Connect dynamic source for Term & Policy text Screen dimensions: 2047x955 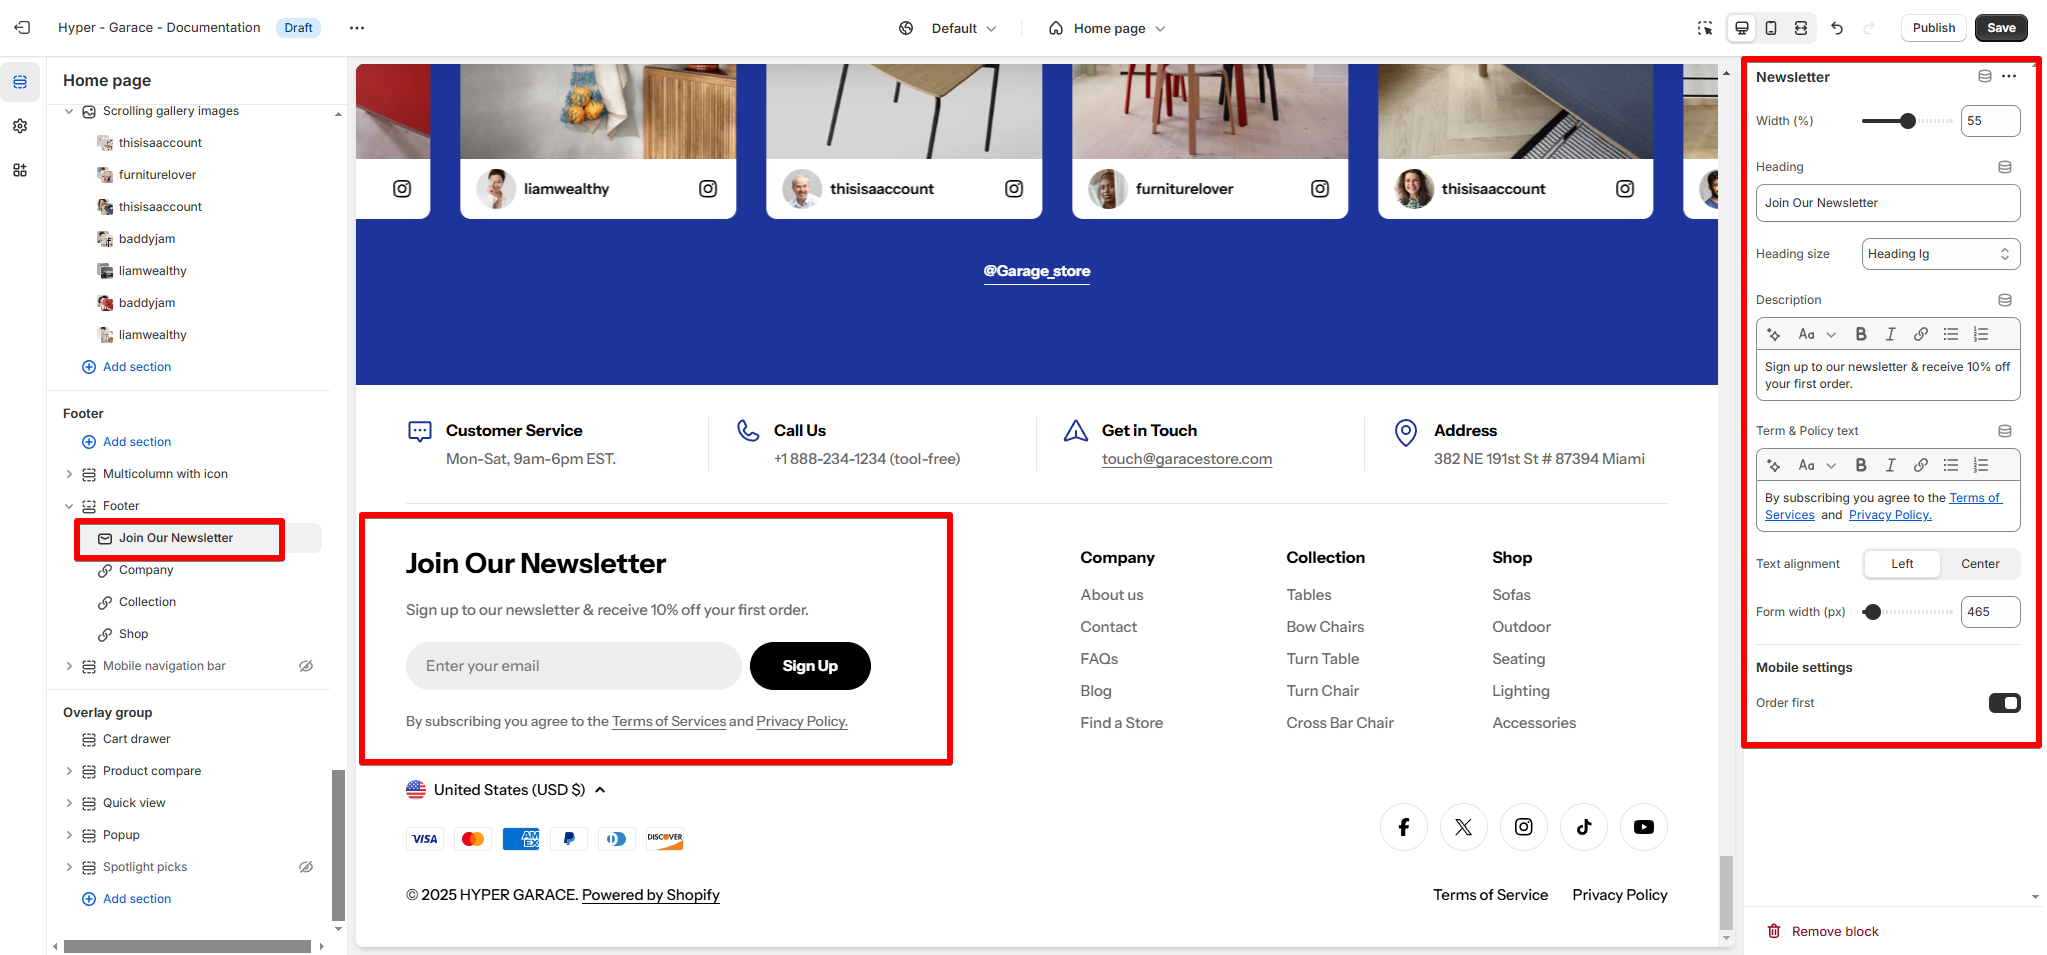[x=2005, y=431]
